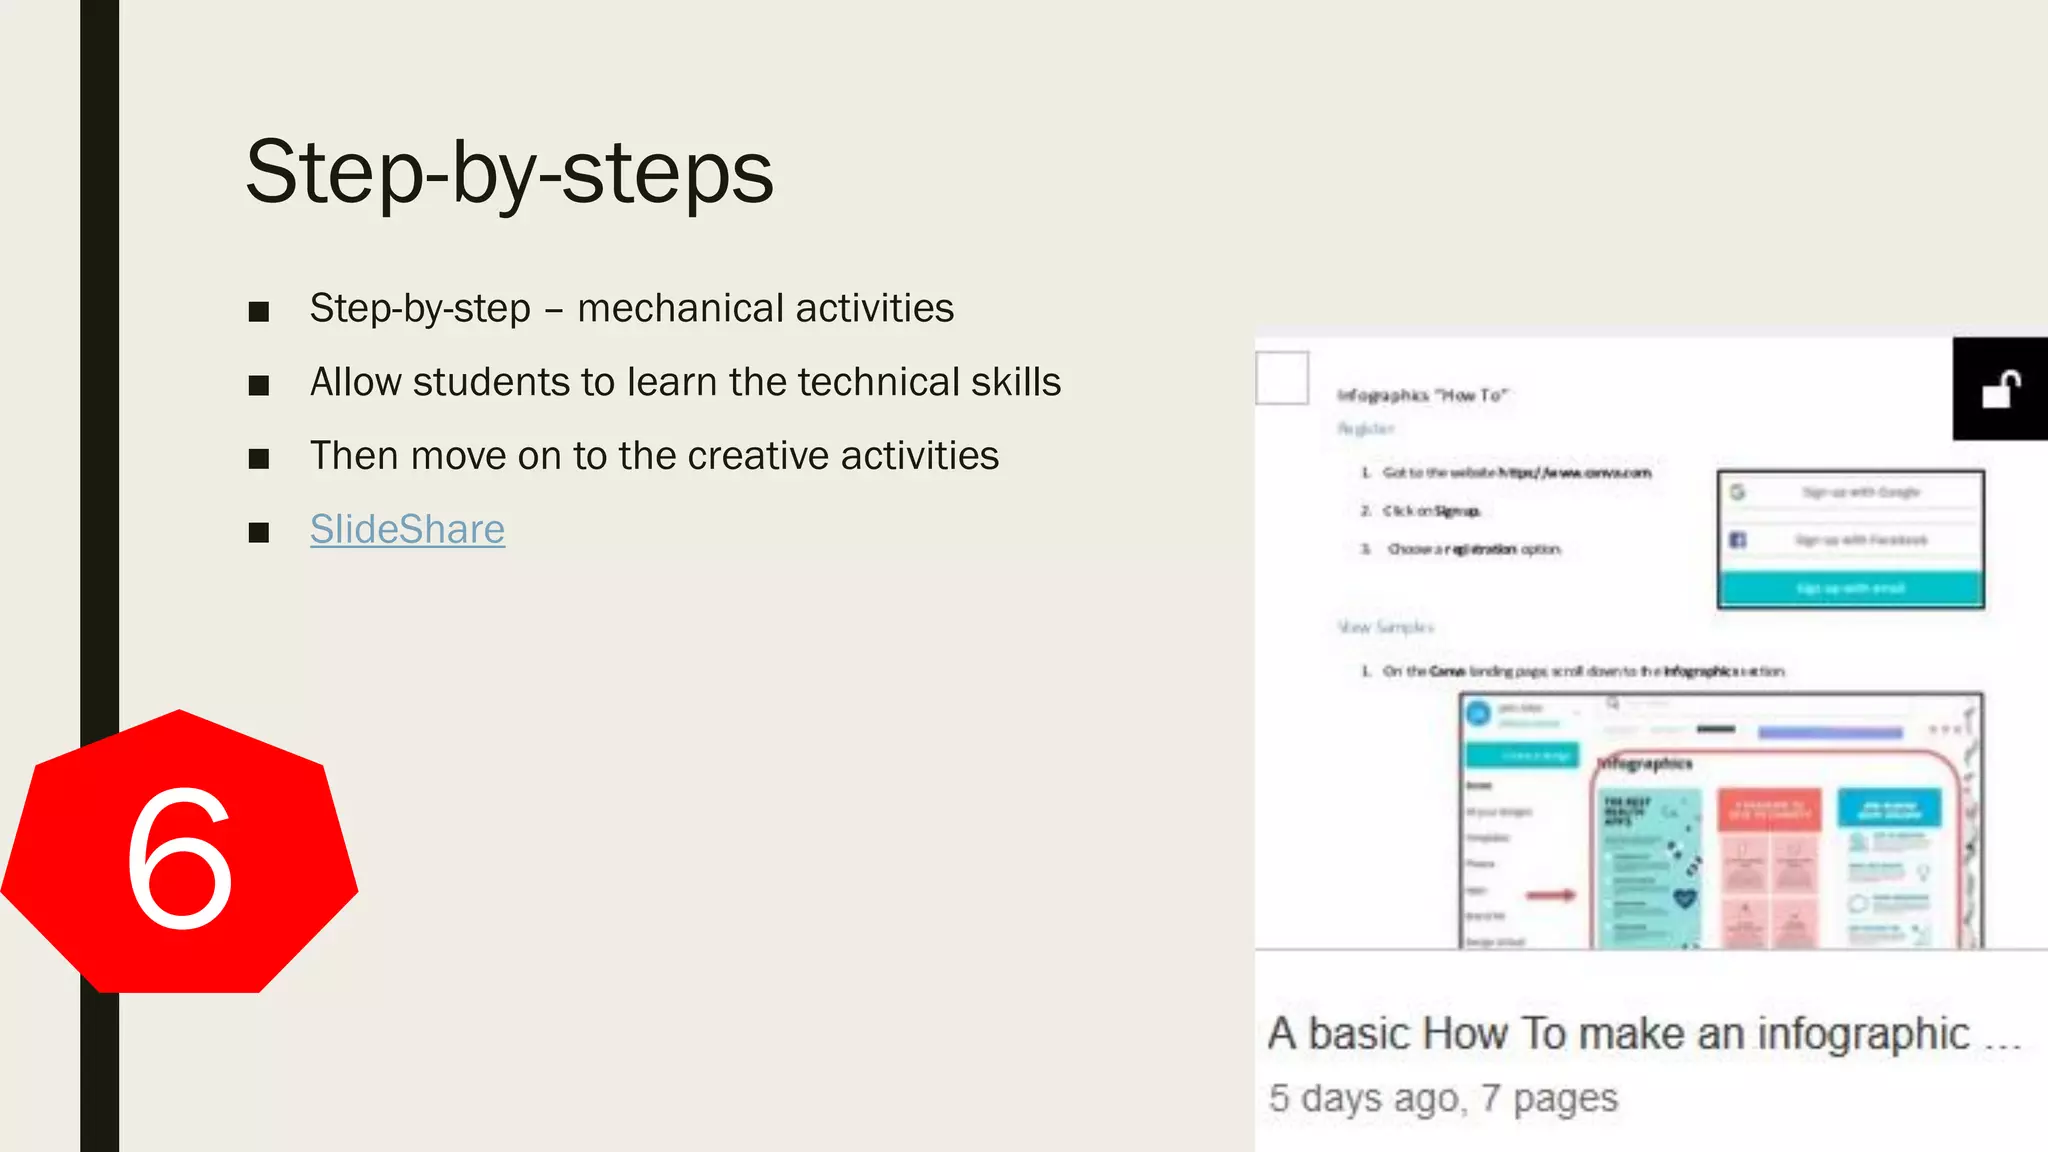Click 'A basic How To make an infographic' title
Screen dimensions: 2048x1152
[x=1644, y=1033]
